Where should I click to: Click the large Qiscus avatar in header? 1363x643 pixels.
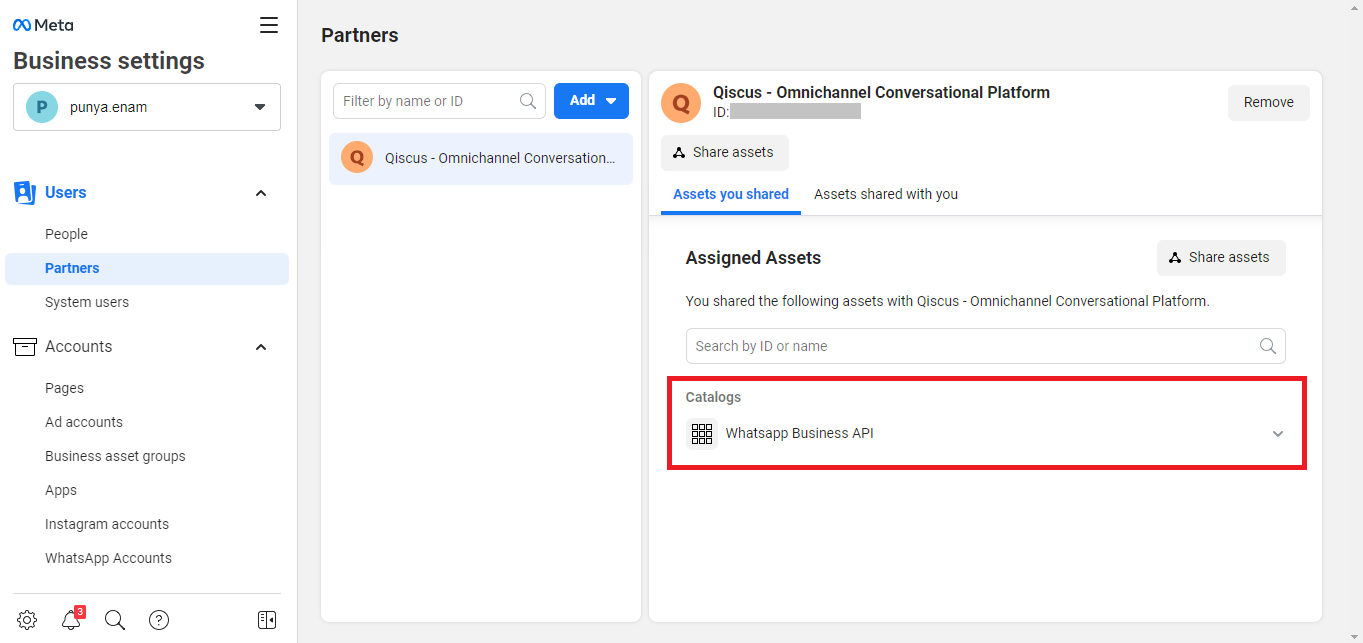coord(681,103)
